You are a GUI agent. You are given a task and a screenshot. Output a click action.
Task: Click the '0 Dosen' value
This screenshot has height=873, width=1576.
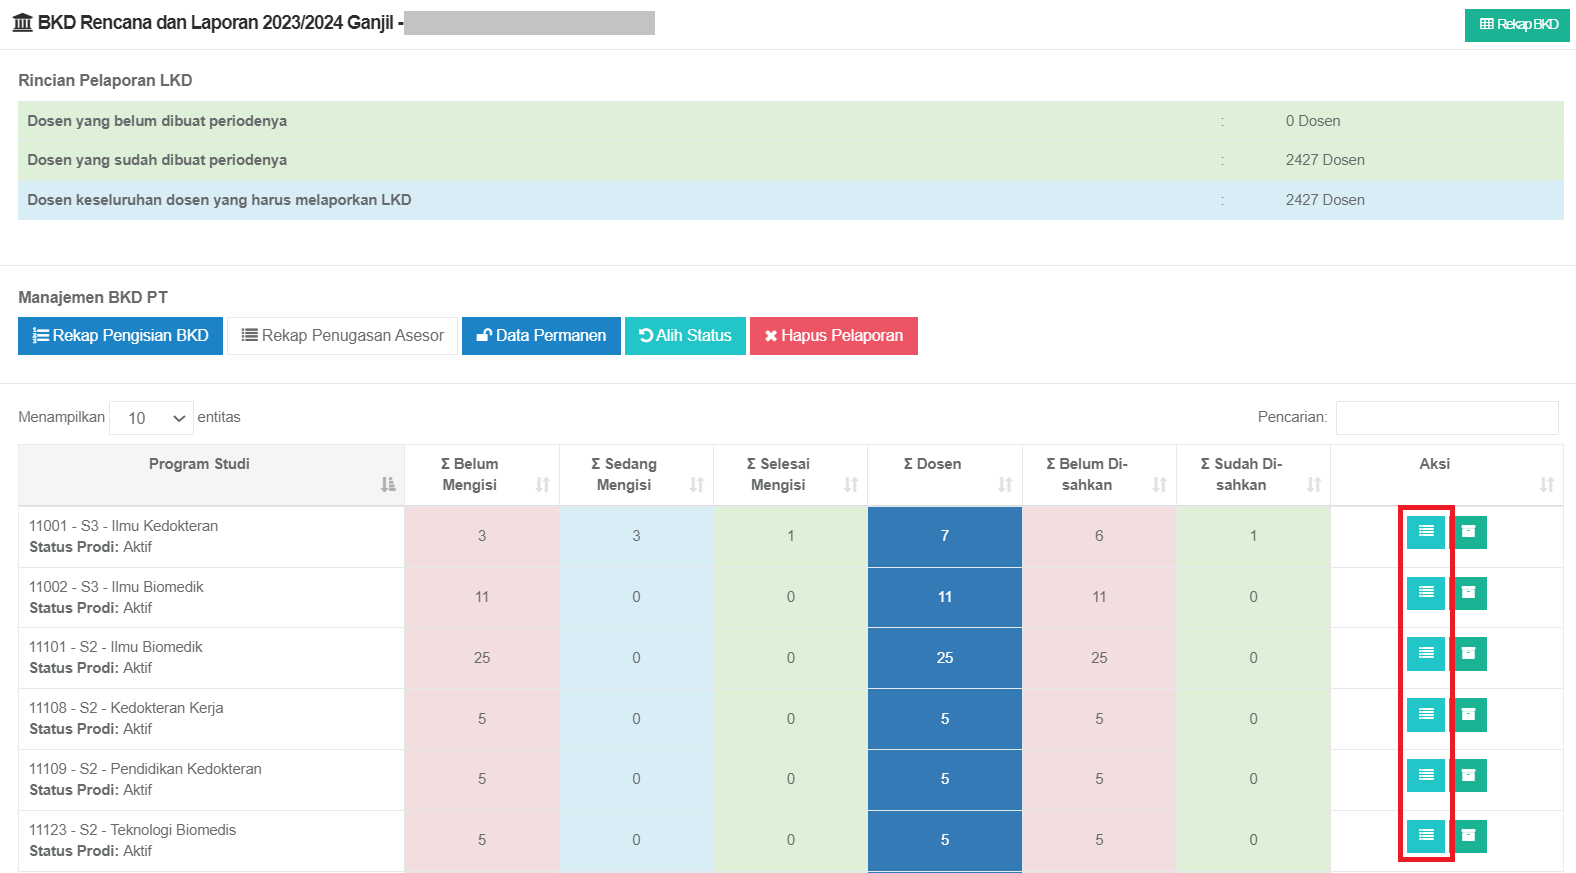pyautogui.click(x=1313, y=121)
